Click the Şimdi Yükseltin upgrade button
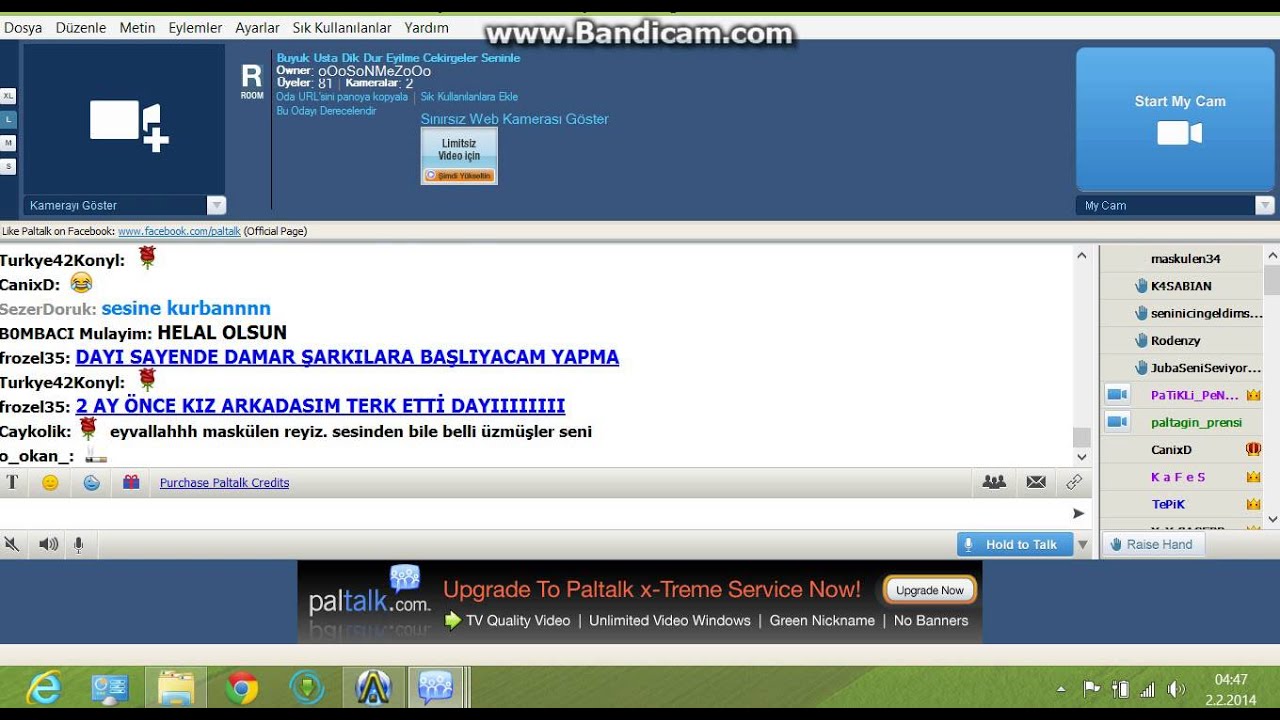 tap(459, 175)
